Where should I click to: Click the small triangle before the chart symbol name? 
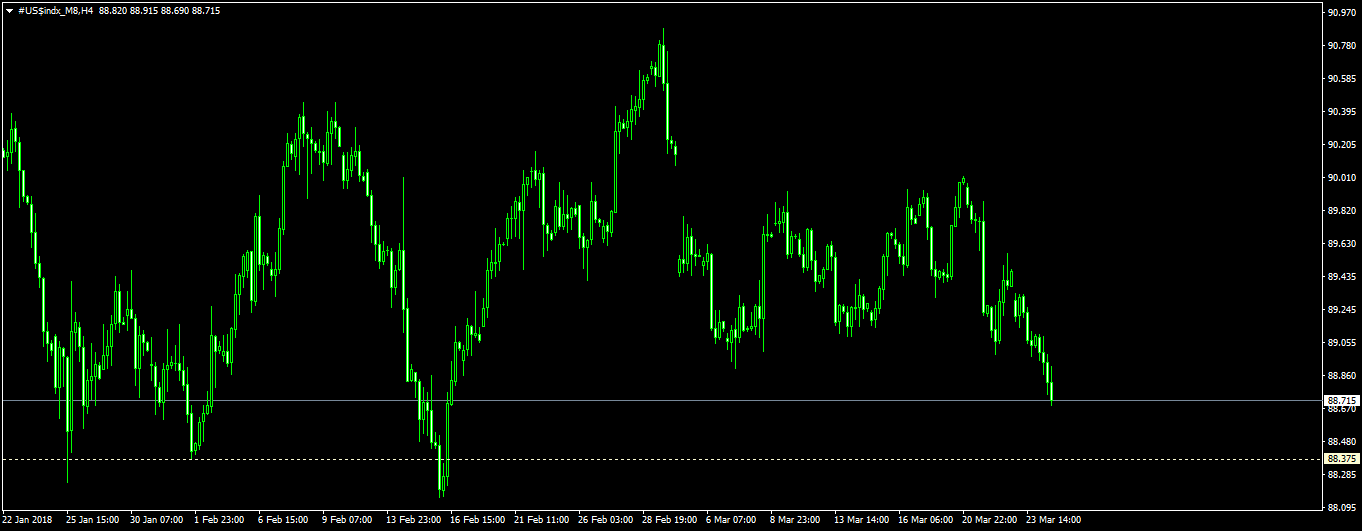click(x=9, y=10)
